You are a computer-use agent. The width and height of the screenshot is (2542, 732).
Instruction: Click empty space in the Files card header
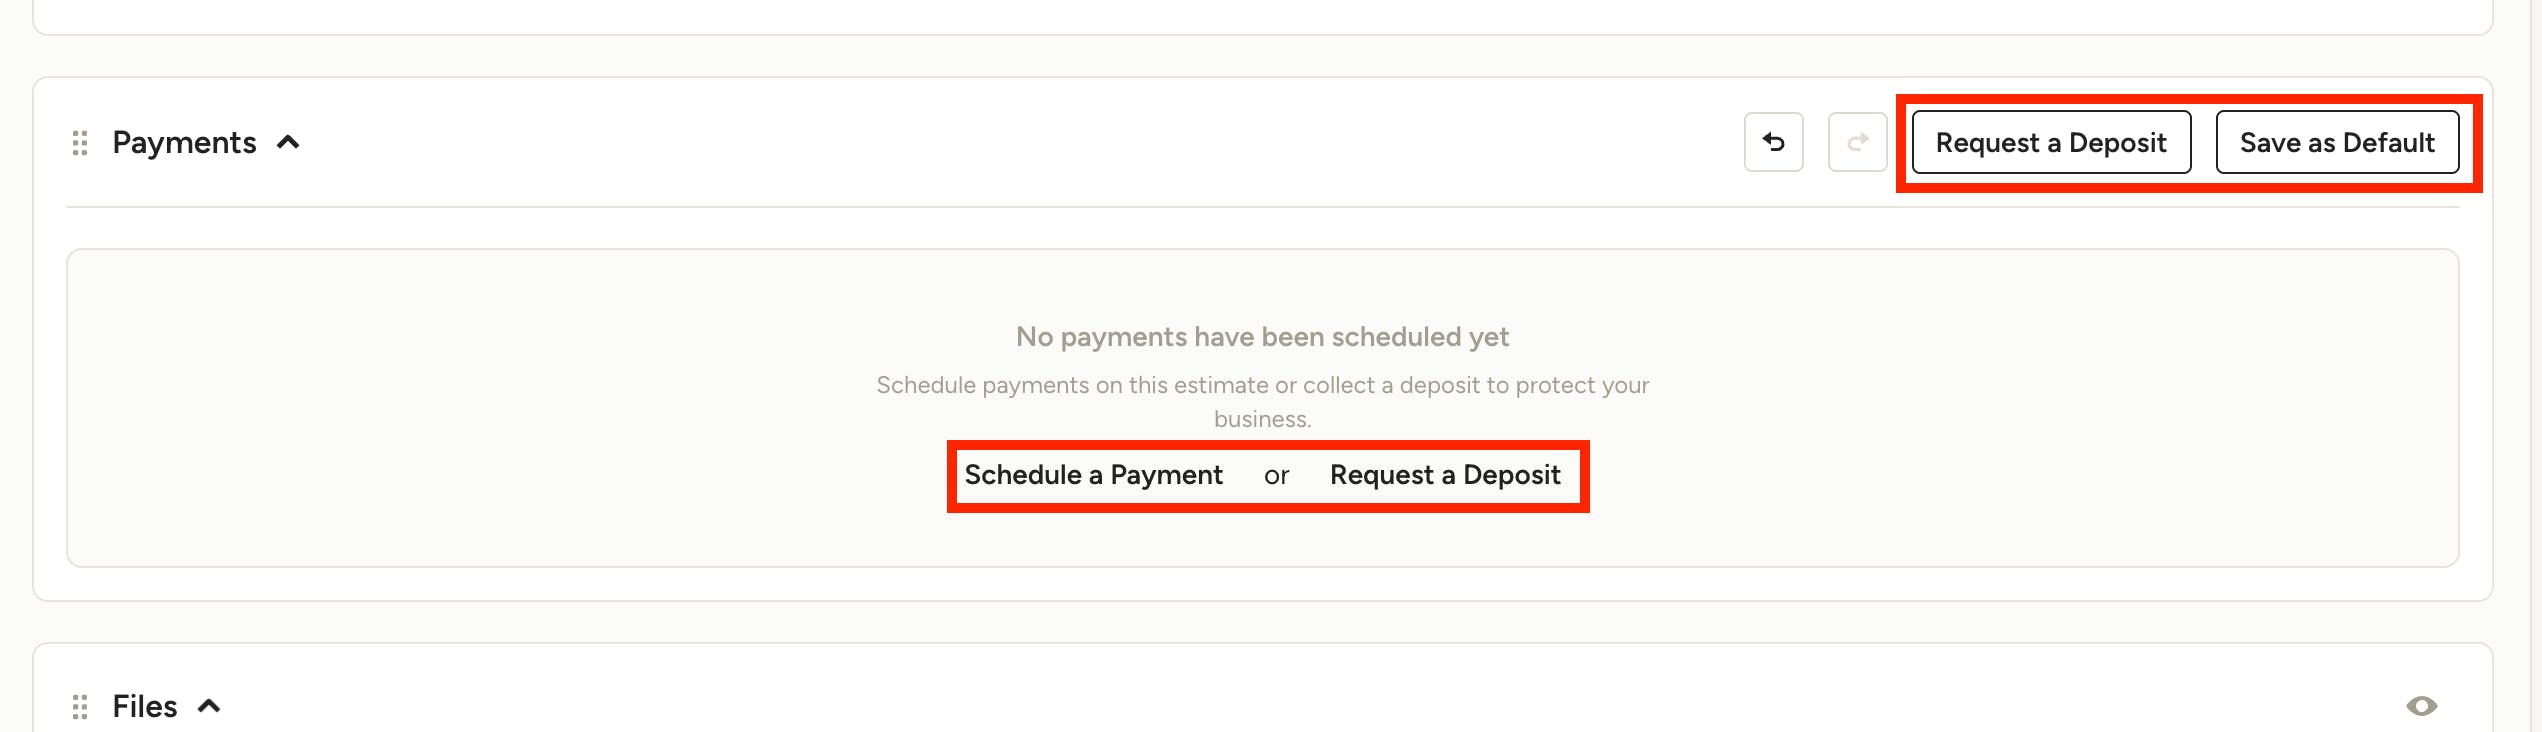pyautogui.click(x=1300, y=706)
